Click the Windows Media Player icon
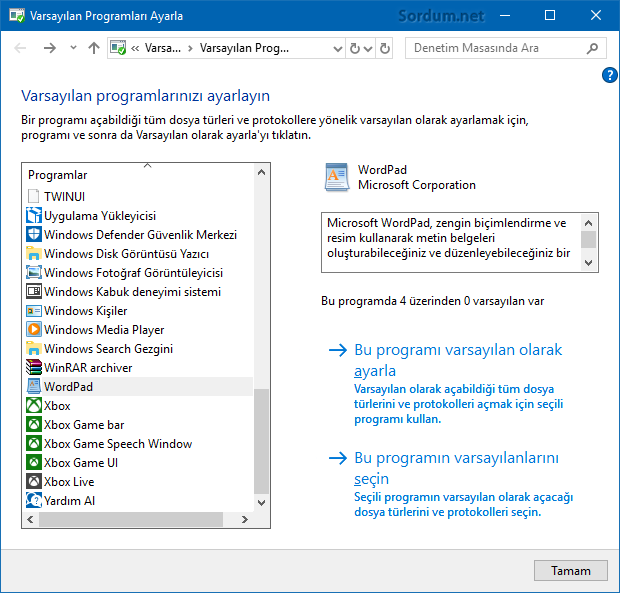Screen dimensions: 620x593 click(34, 329)
